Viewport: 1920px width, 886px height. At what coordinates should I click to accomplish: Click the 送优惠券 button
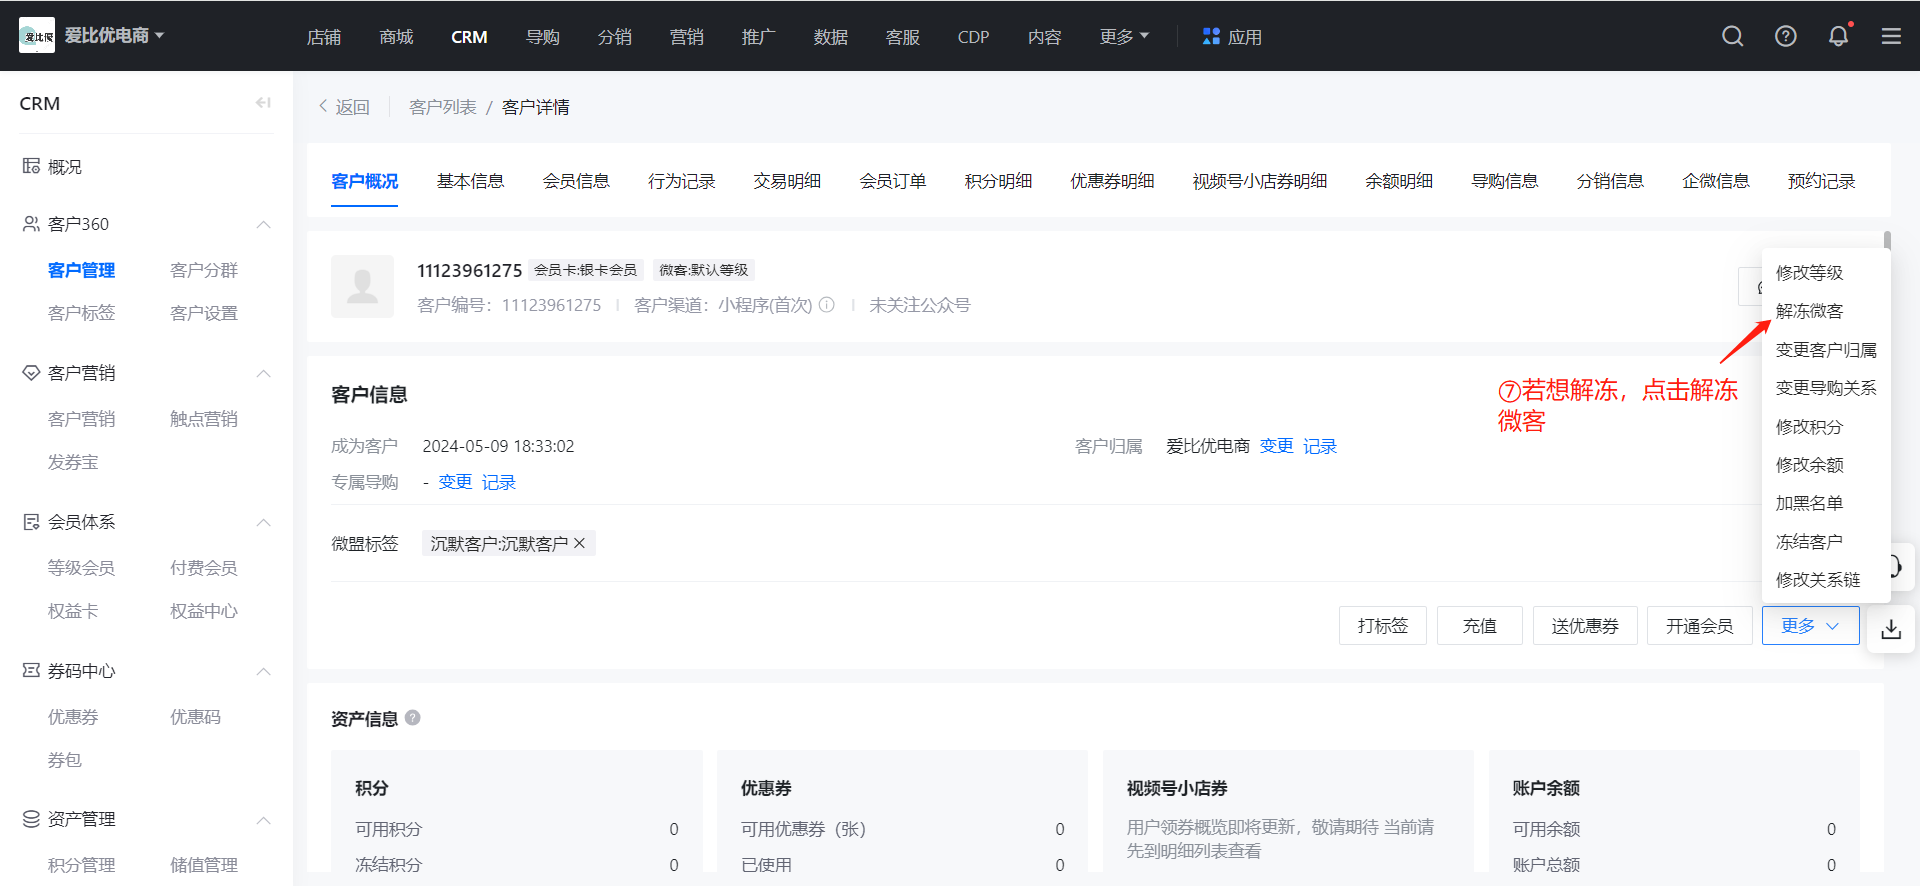[x=1585, y=626]
